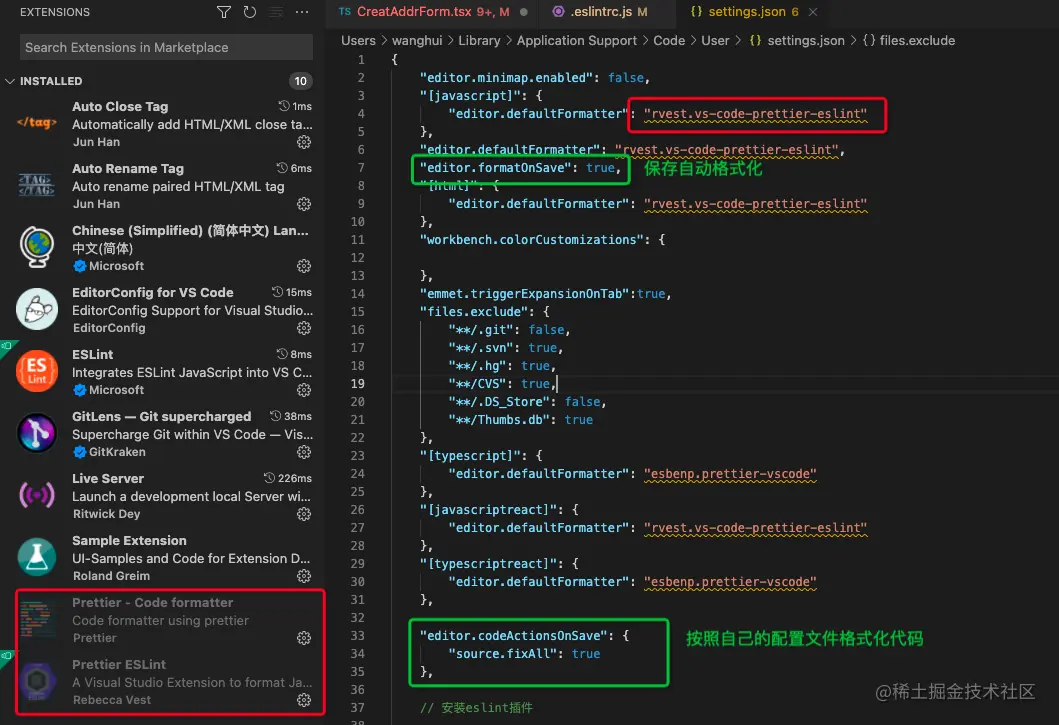Screen dimensions: 1059x725
Task: Open Prettier ESLint manage gear
Action: coord(304,700)
